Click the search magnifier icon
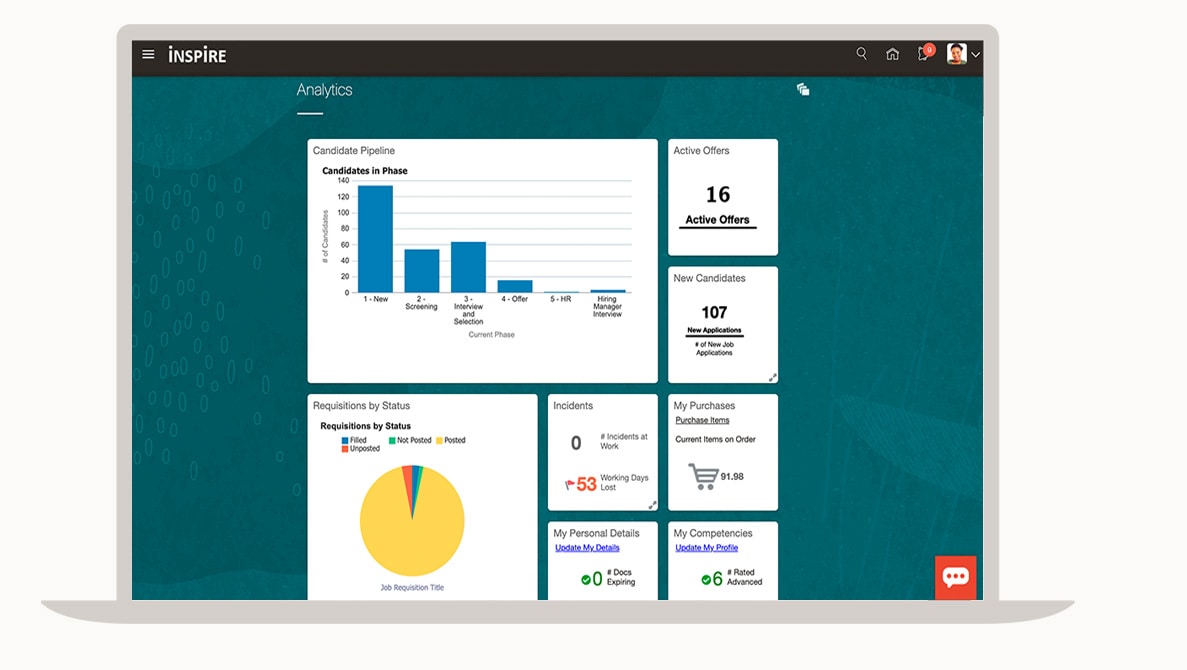The image size is (1187, 670). tap(861, 54)
